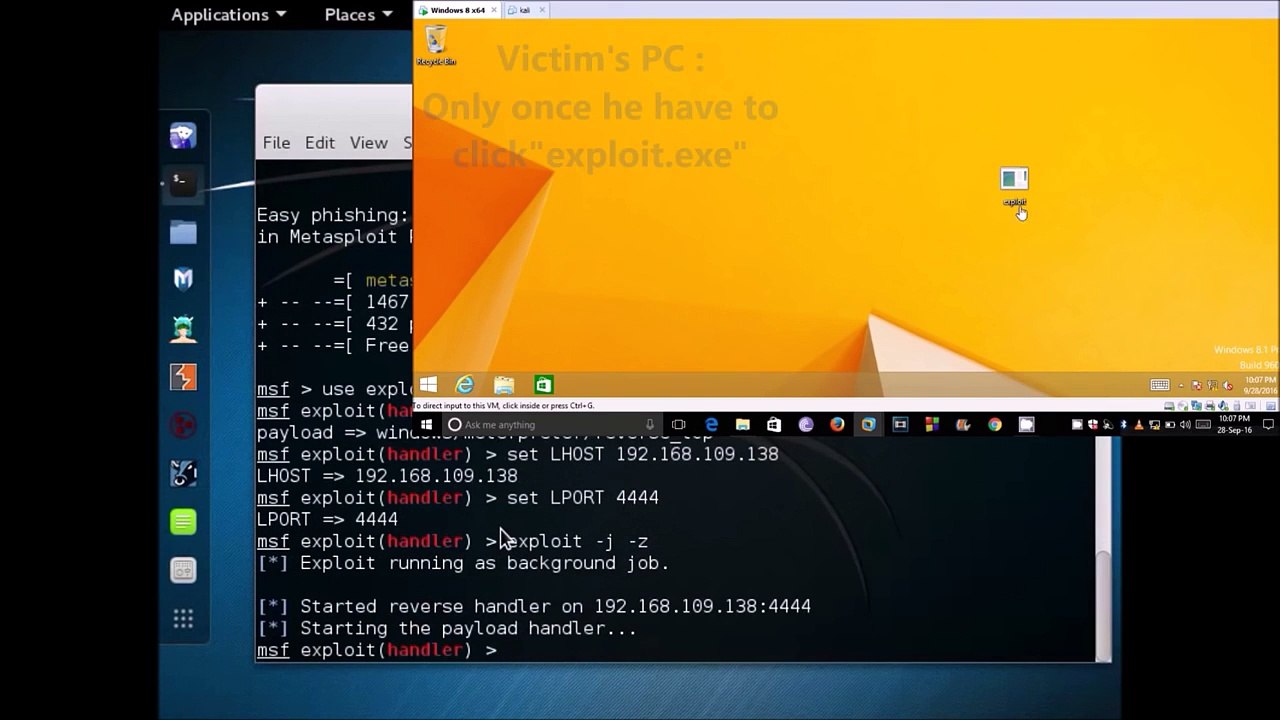Open green Leafpad notes icon in dock

[183, 521]
